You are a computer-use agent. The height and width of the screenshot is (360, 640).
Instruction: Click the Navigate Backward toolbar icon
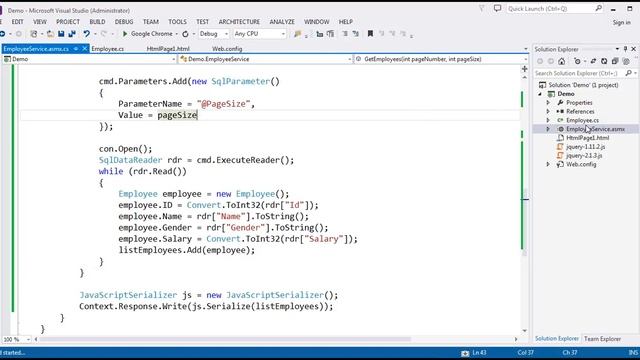click(x=2, y=34)
